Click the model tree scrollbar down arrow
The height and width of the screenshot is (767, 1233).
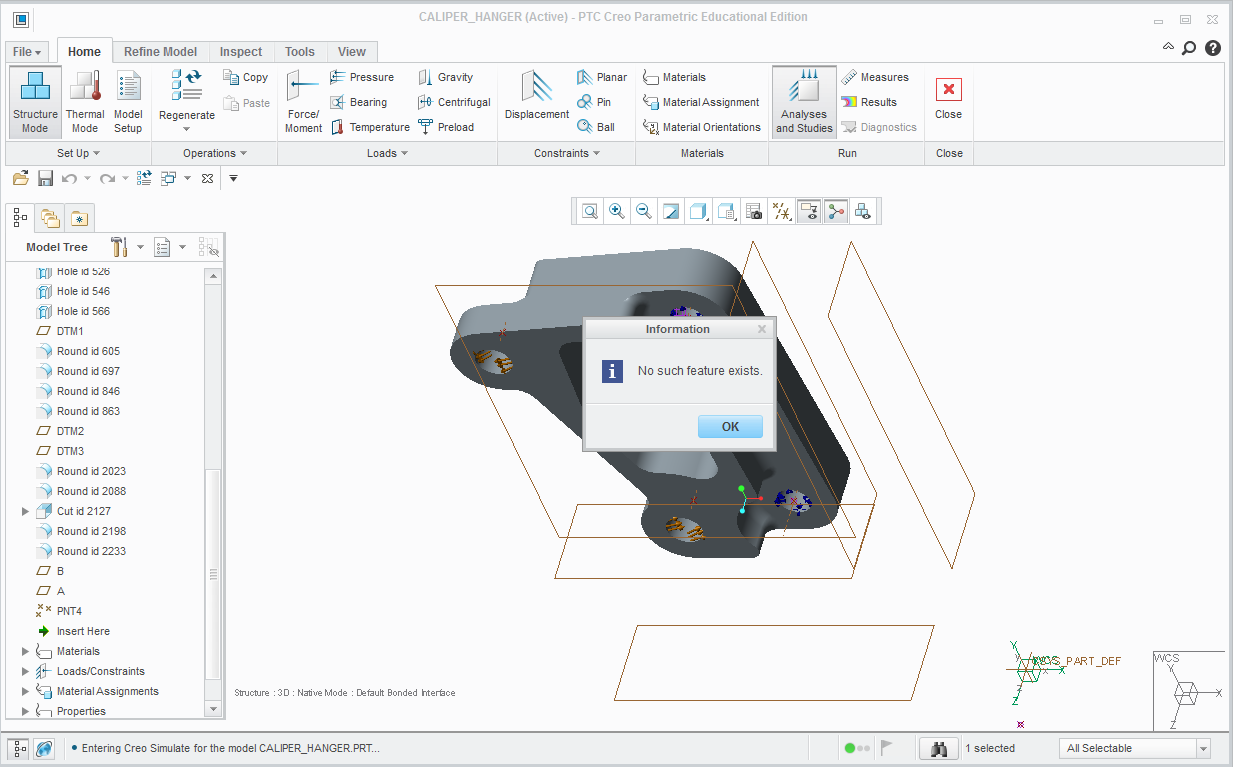213,708
